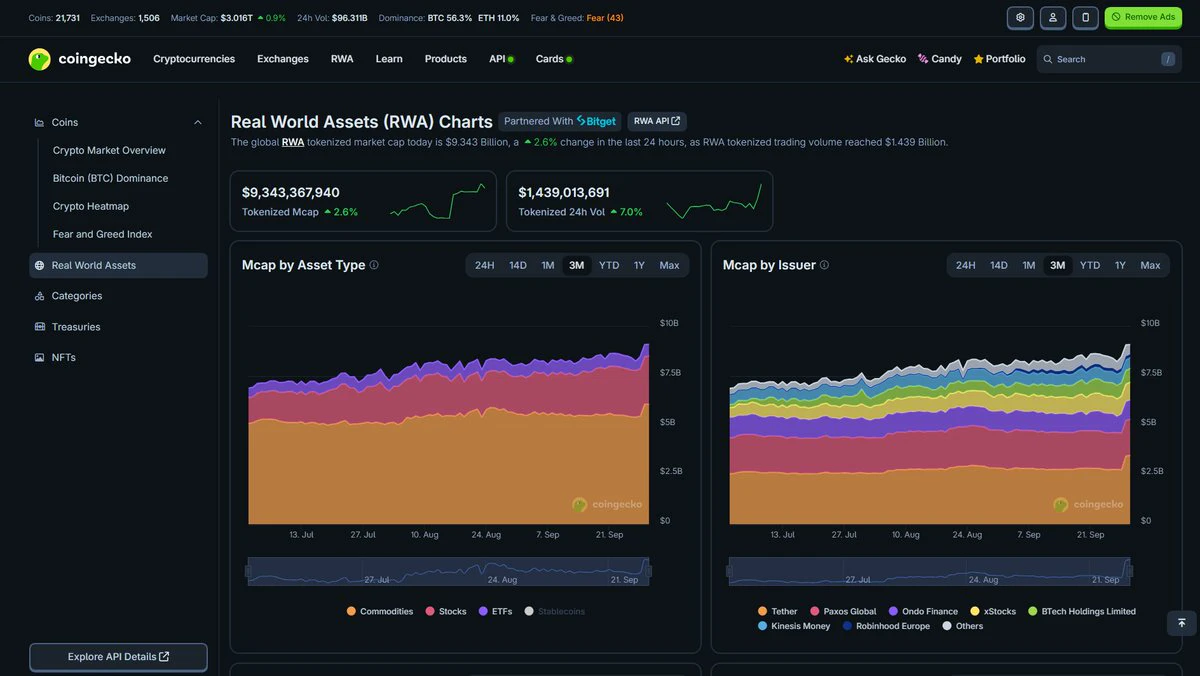Image resolution: width=1200 pixels, height=676 pixels.
Task: Click the Remove Ads button
Action: [x=1143, y=17]
